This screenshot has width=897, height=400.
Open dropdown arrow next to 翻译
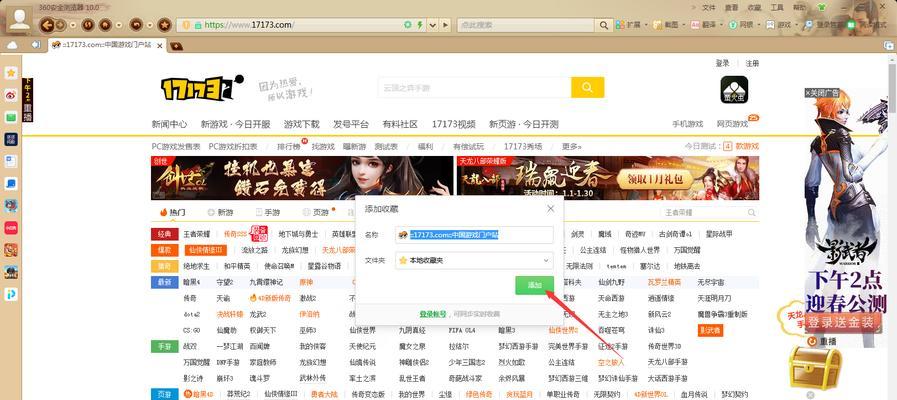click(721, 25)
